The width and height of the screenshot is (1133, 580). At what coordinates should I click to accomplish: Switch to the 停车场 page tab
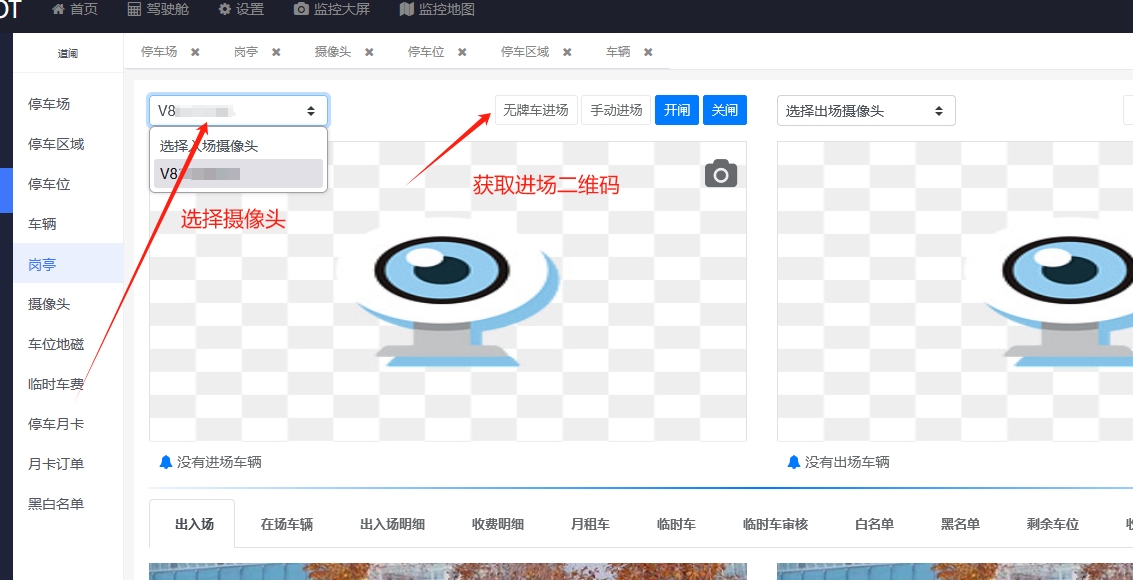(x=159, y=52)
